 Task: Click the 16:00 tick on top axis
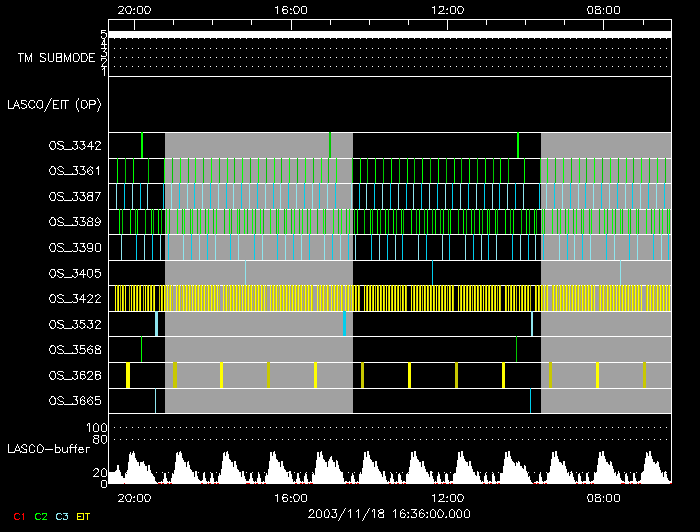pyautogui.click(x=290, y=9)
